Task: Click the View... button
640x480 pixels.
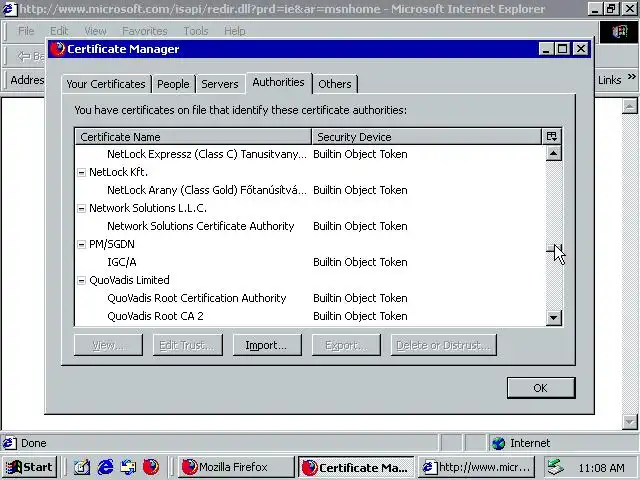Action: click(x=108, y=345)
